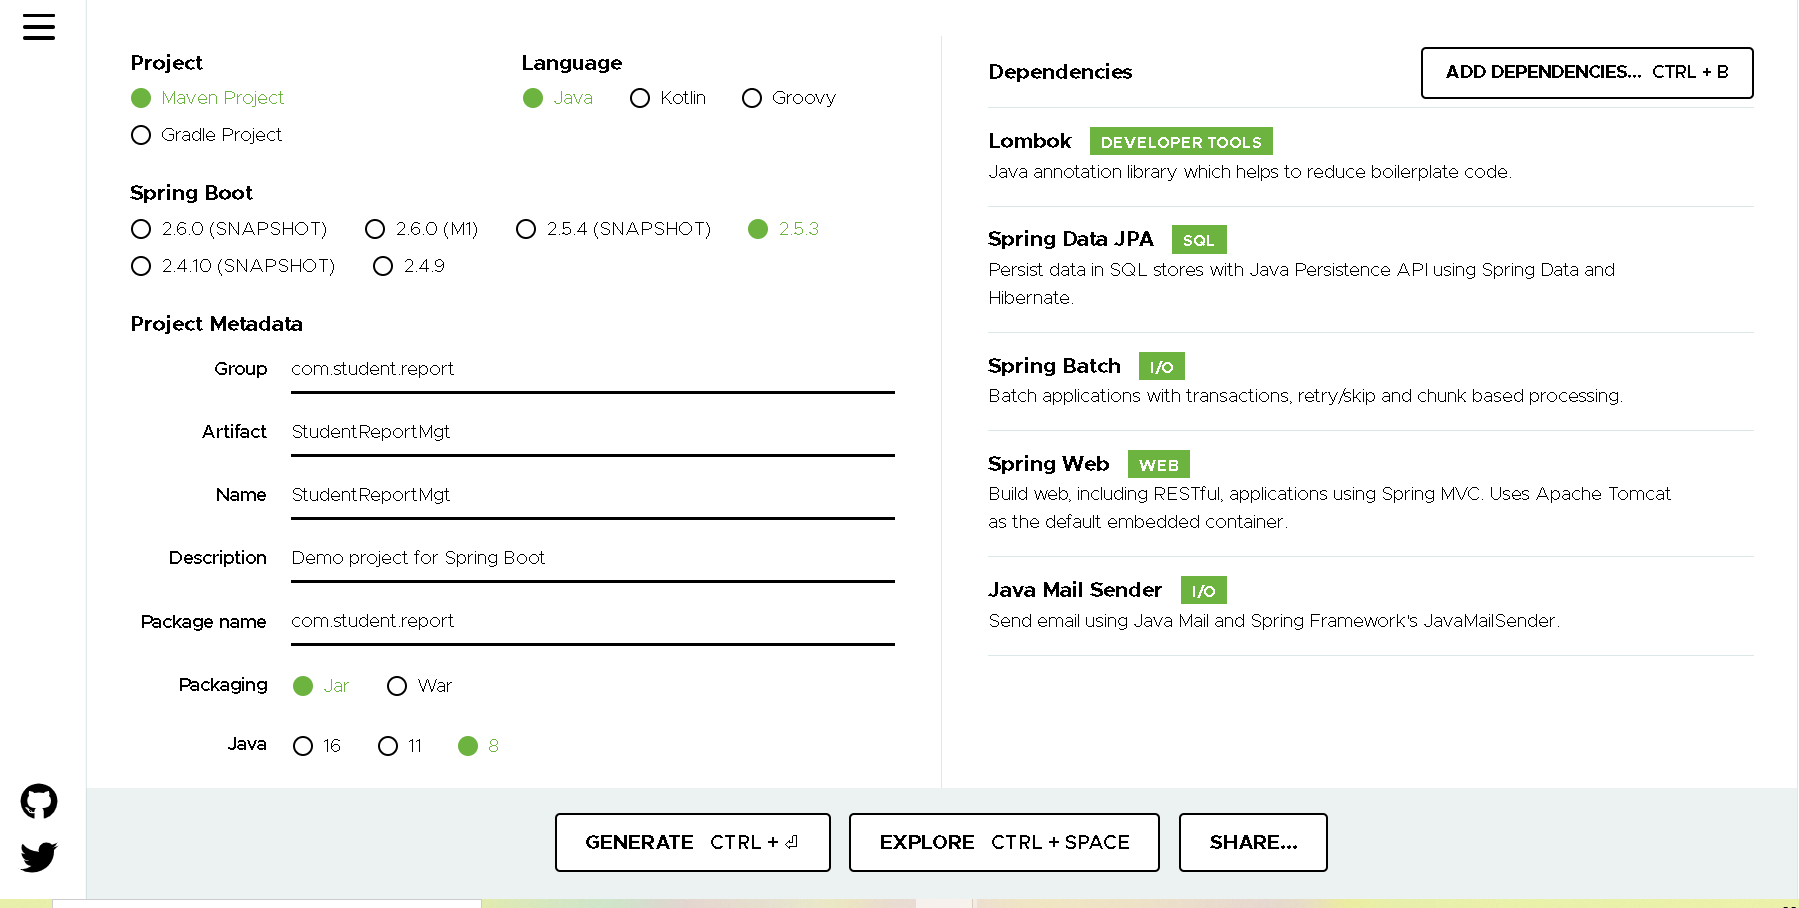The image size is (1799, 908).
Task: Click the Description input field
Action: click(x=590, y=557)
